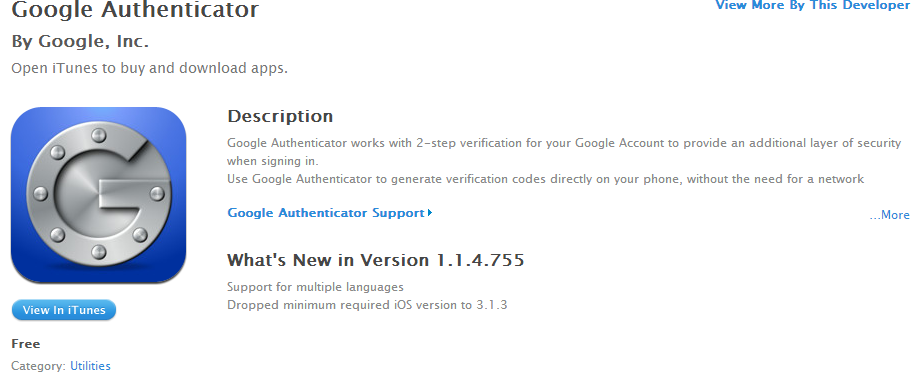922x376 pixels.
Task: Click the Open iTunes to buy text
Action: 149,68
